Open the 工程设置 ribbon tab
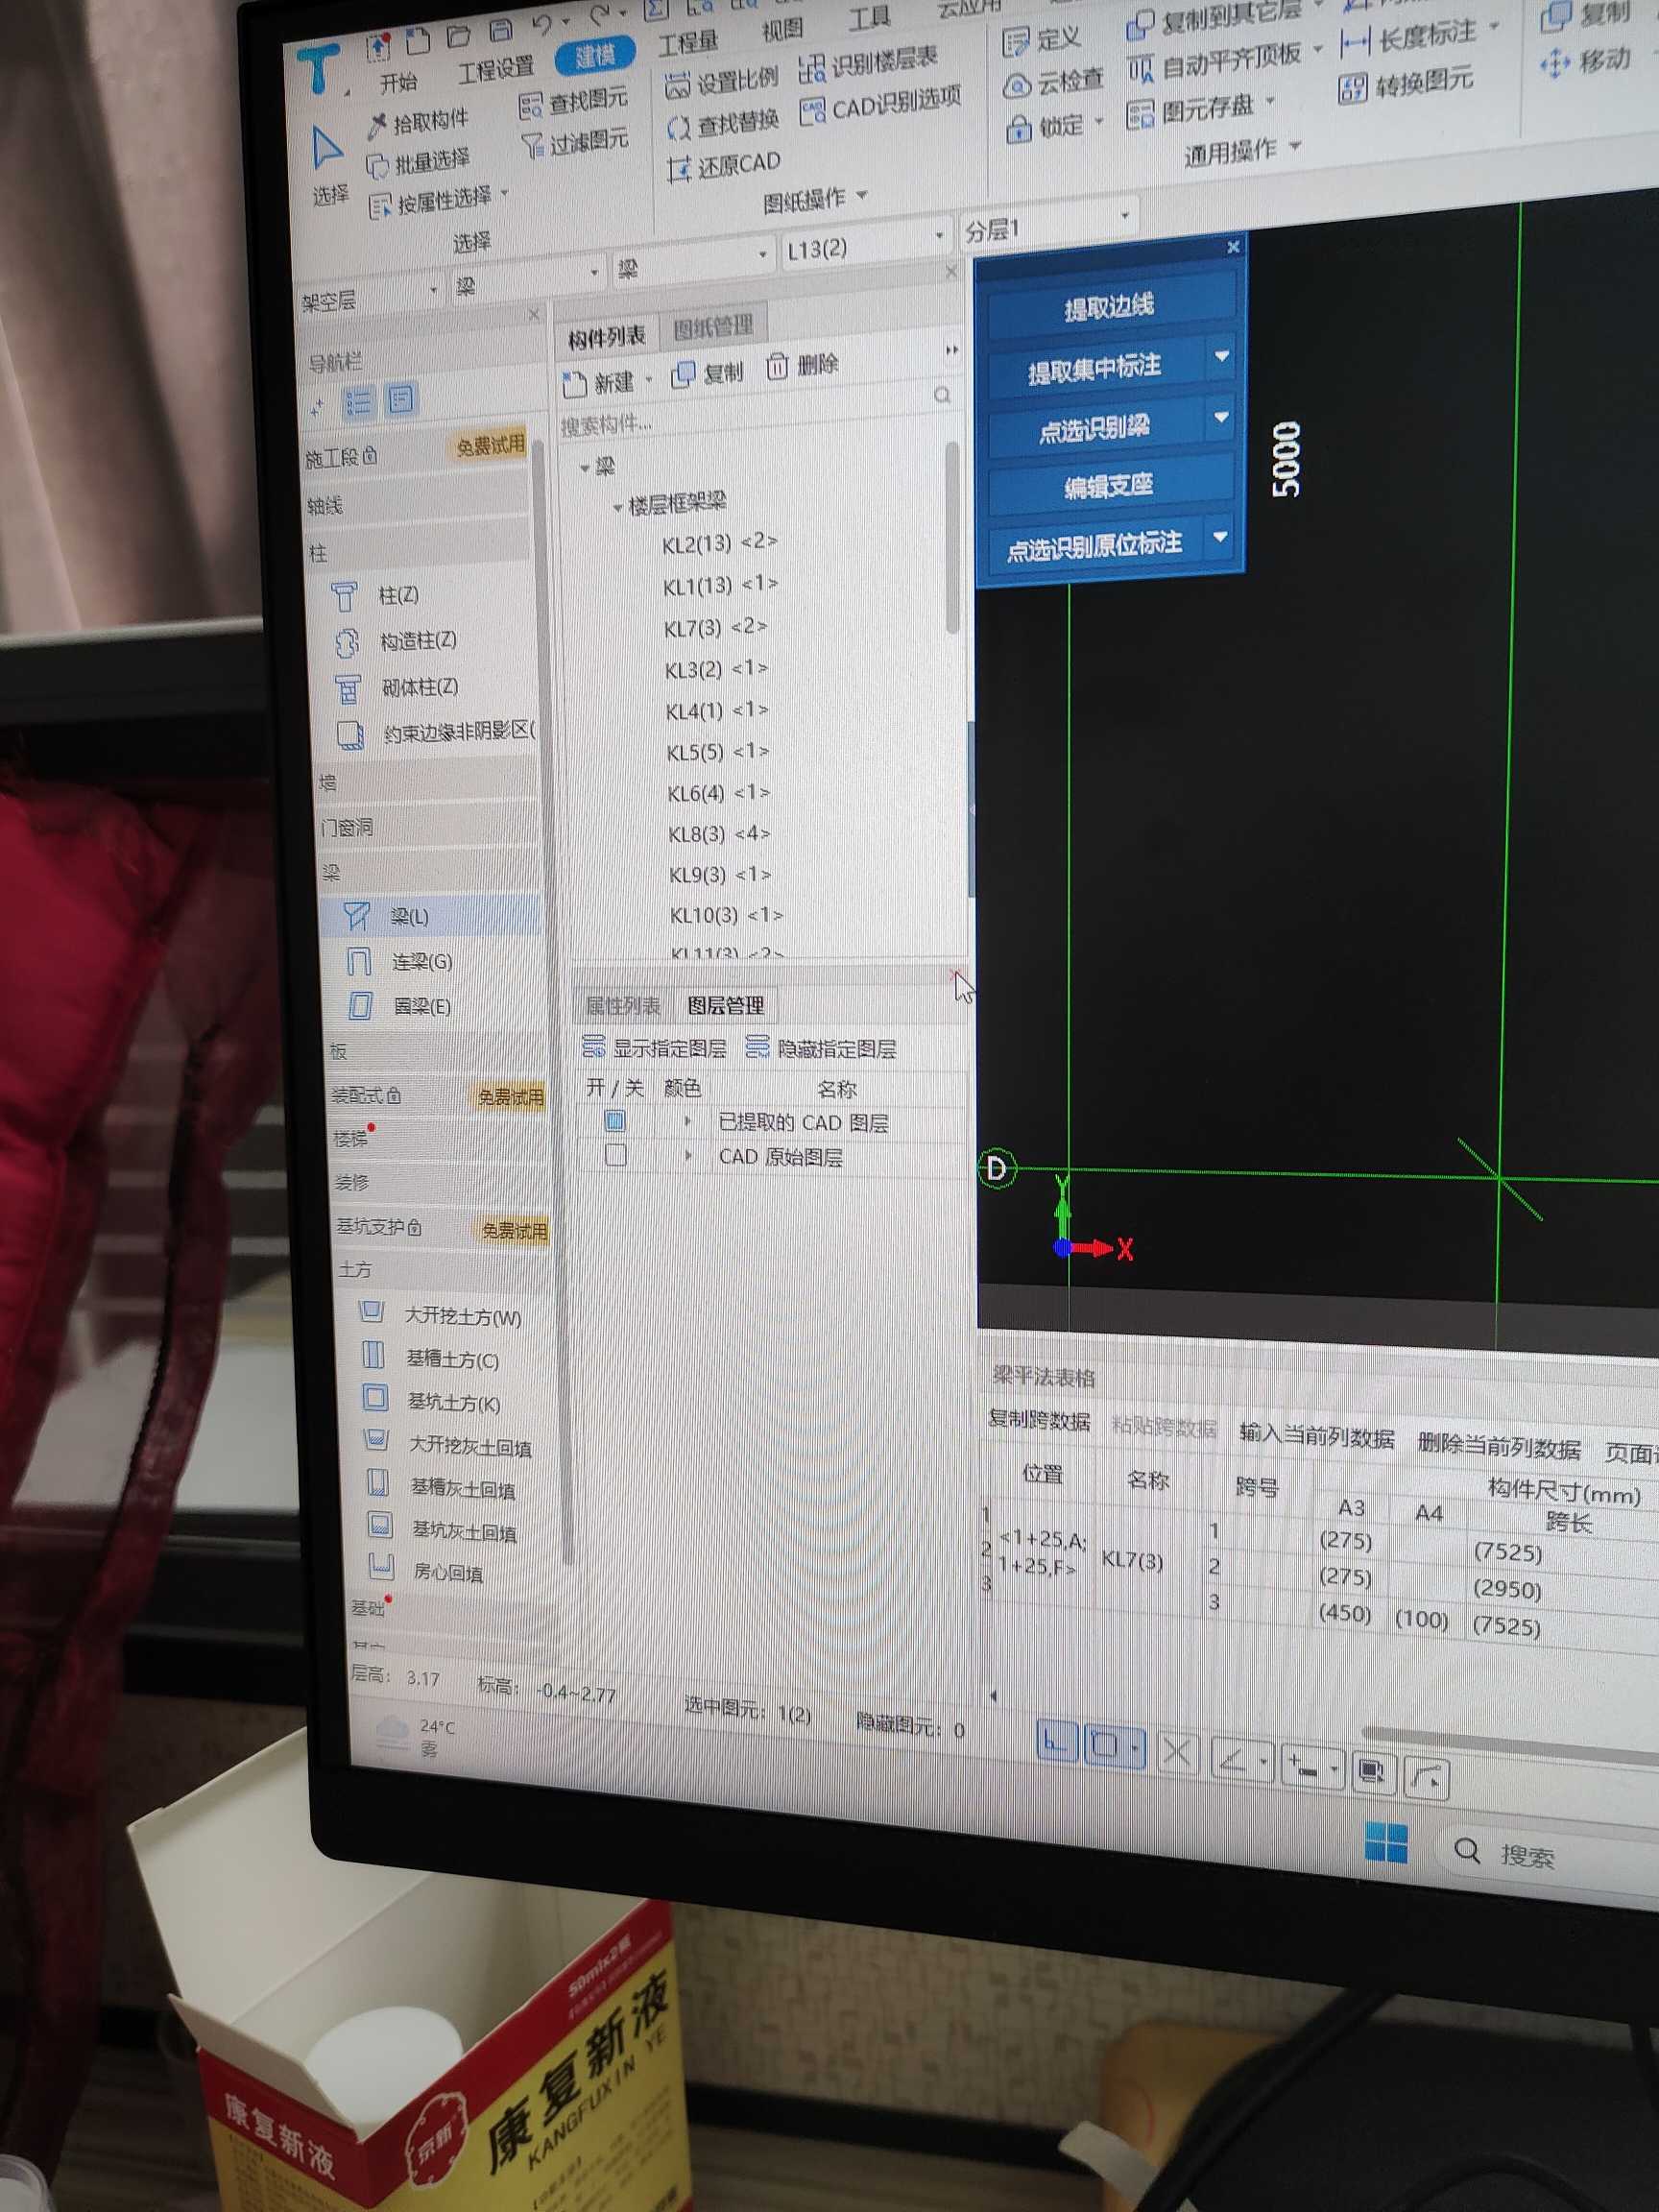 [496, 70]
